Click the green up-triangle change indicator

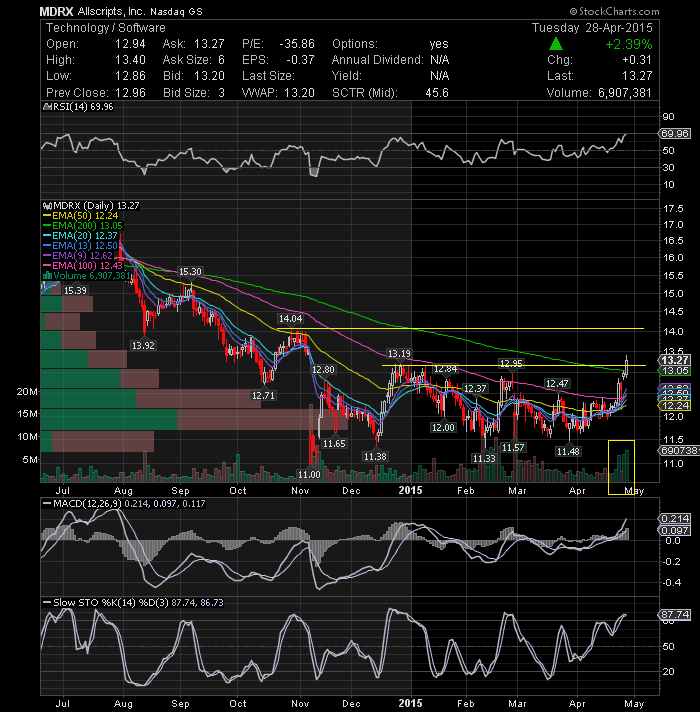click(x=556, y=44)
